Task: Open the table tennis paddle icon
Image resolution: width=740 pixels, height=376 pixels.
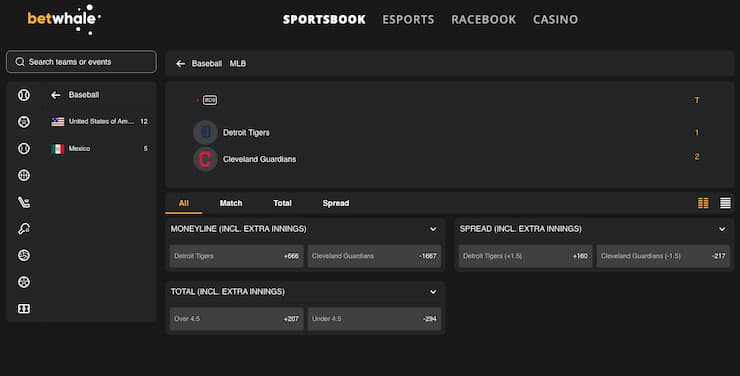Action: point(24,229)
